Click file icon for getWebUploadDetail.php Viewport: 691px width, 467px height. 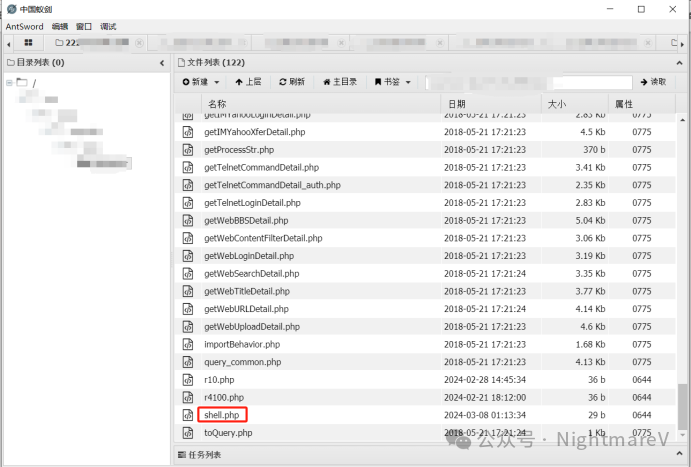[188, 326]
